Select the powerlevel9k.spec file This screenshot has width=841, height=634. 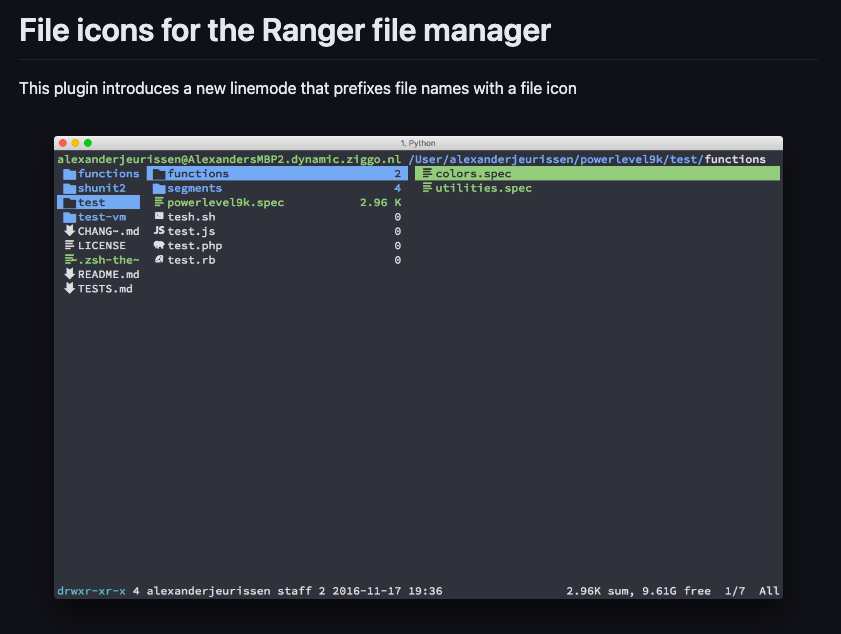click(225, 202)
